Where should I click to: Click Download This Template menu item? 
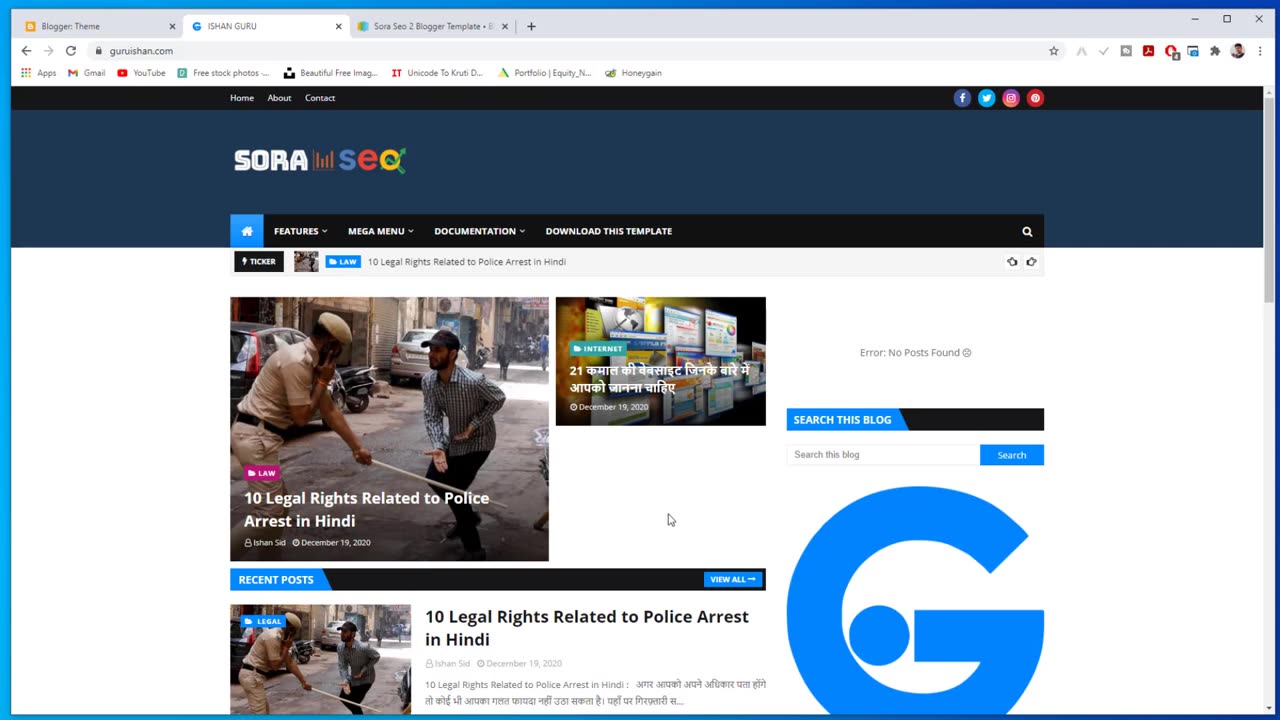(x=608, y=231)
